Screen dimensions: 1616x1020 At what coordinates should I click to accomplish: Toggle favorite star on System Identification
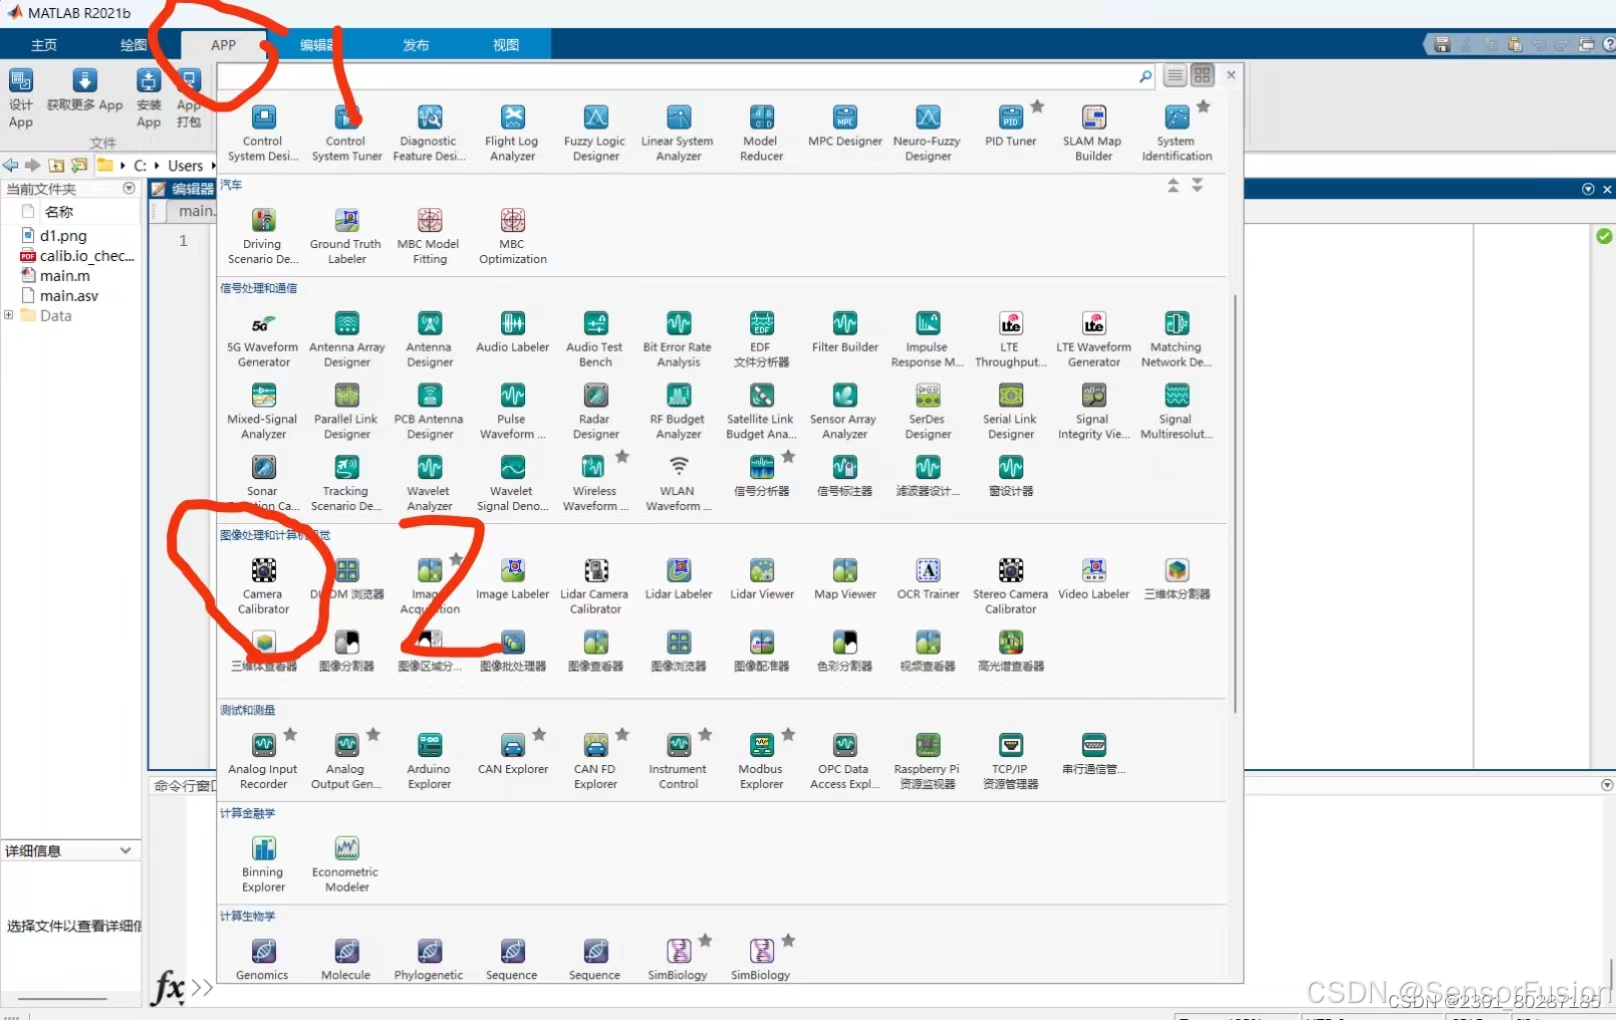click(x=1203, y=106)
